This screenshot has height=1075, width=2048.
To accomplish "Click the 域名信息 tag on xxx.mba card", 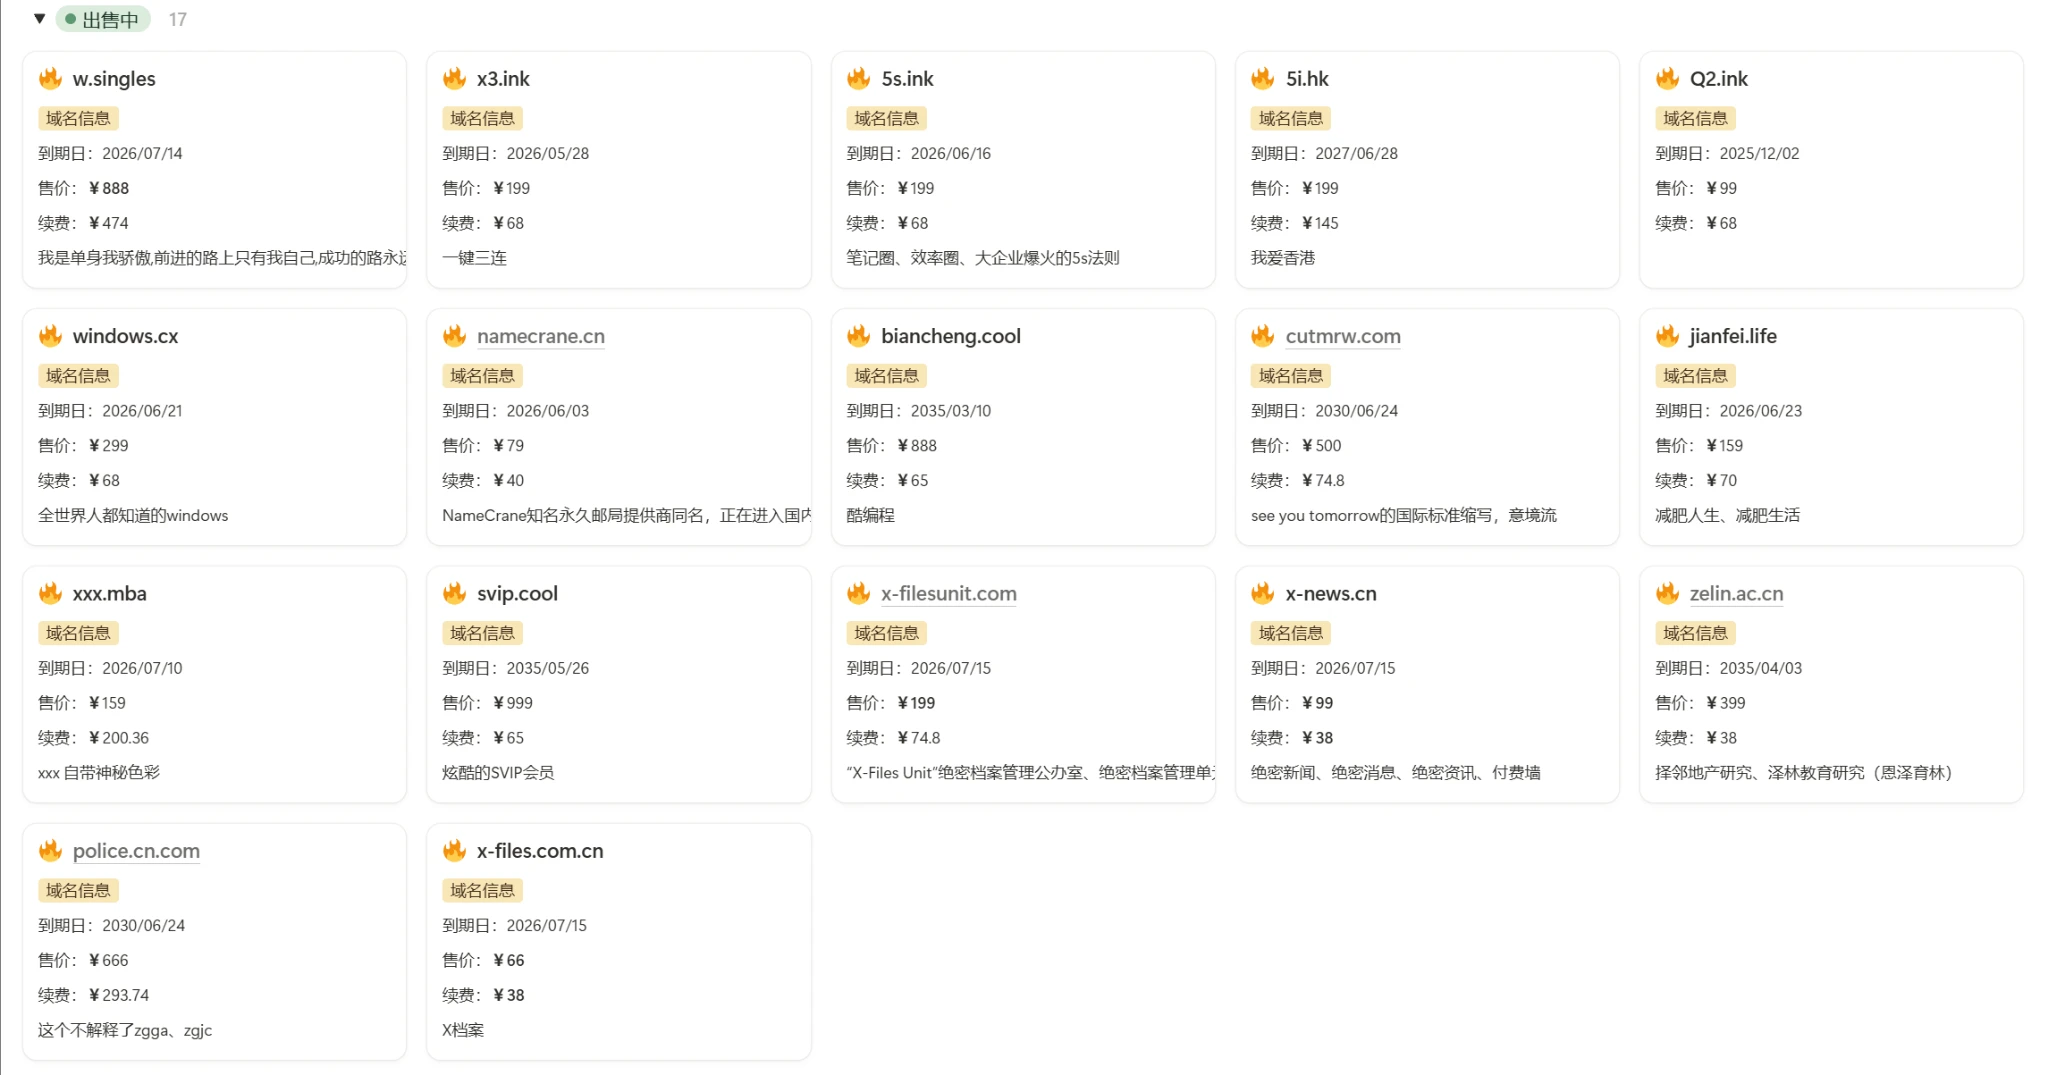I will [78, 633].
